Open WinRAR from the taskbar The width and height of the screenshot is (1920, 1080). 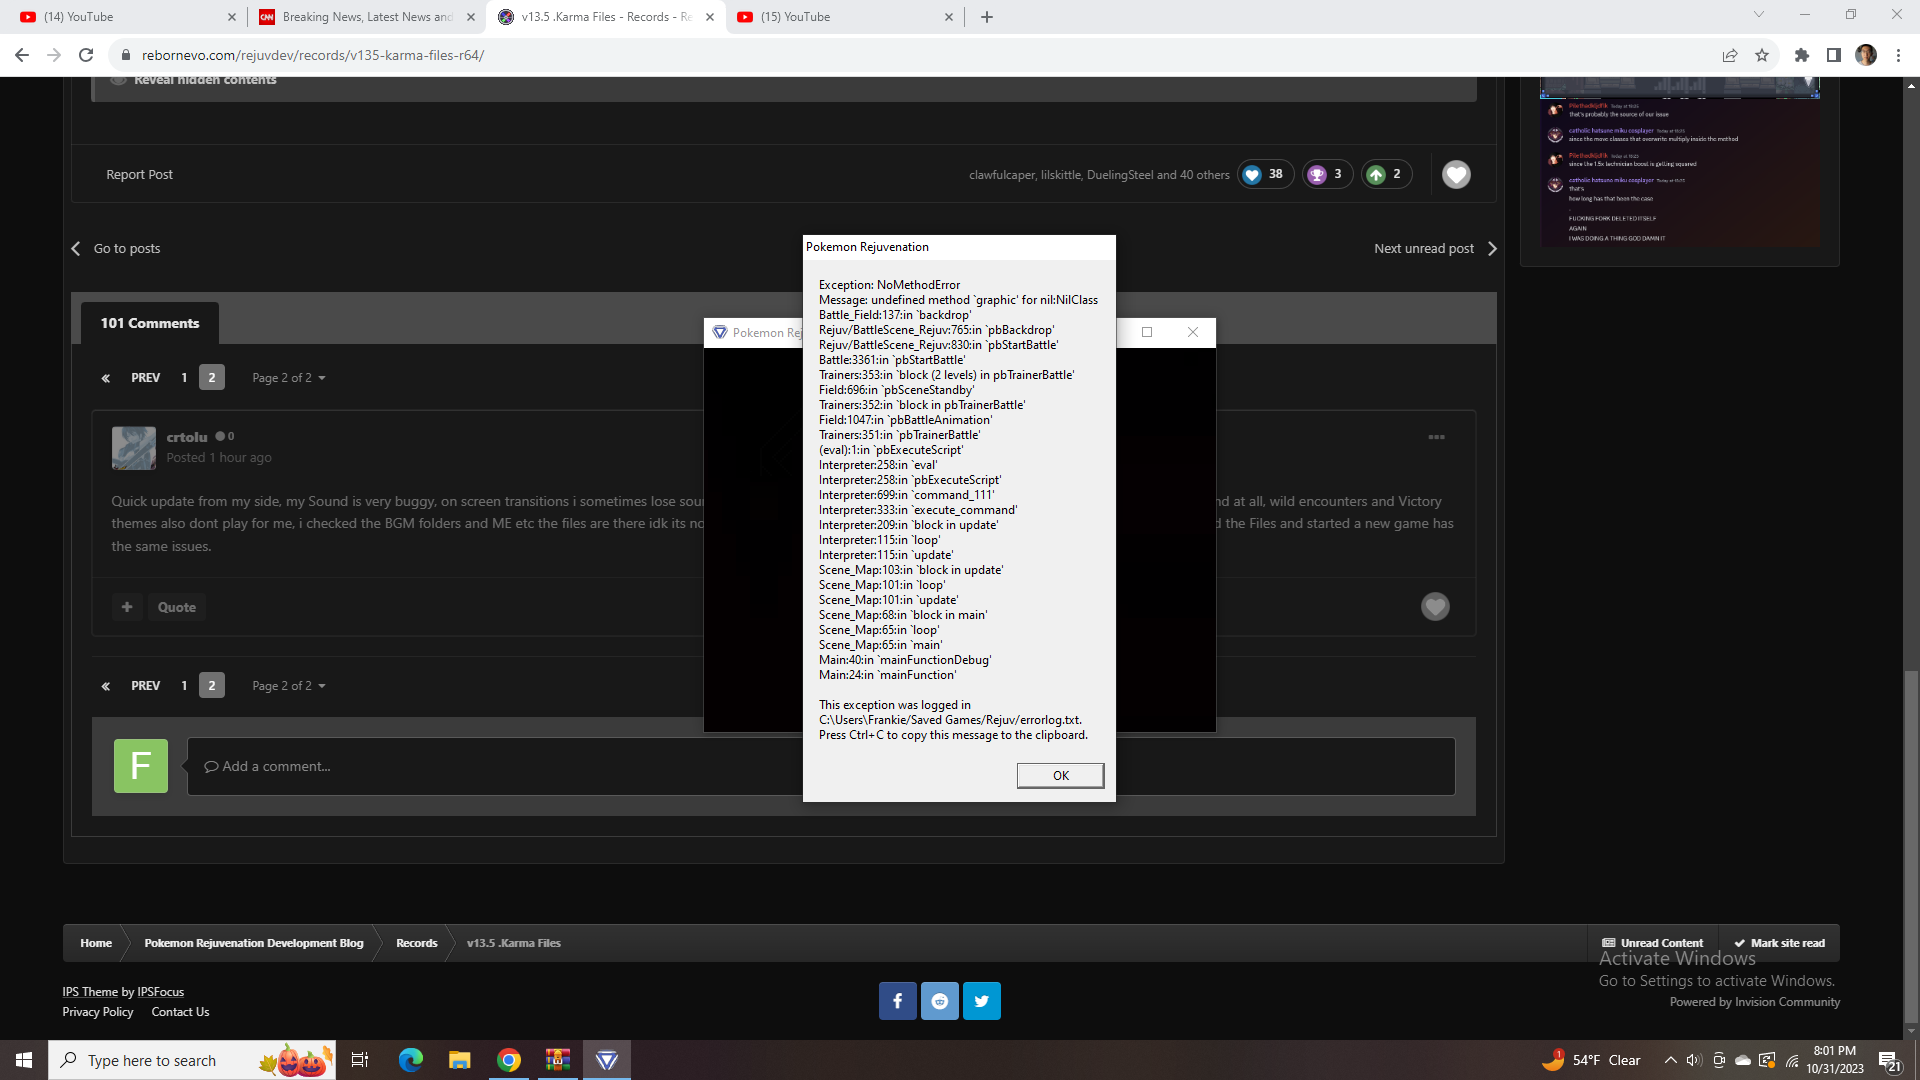coord(558,1060)
